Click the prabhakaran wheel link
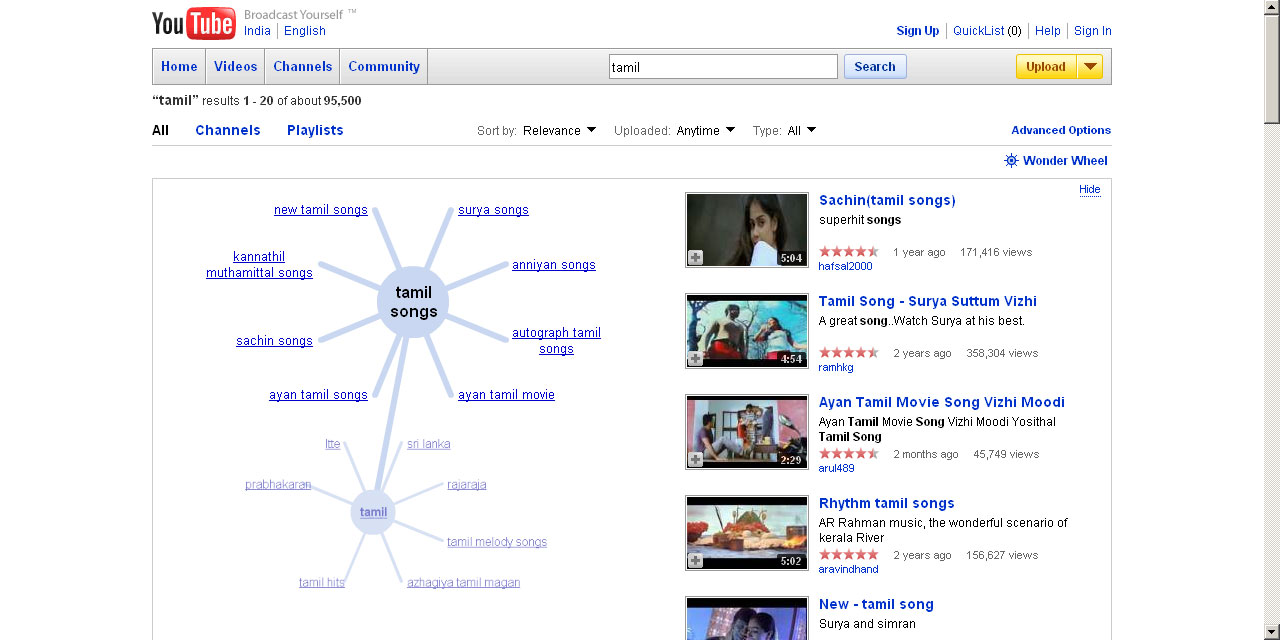Screen dimensions: 1280x640 click(278, 485)
